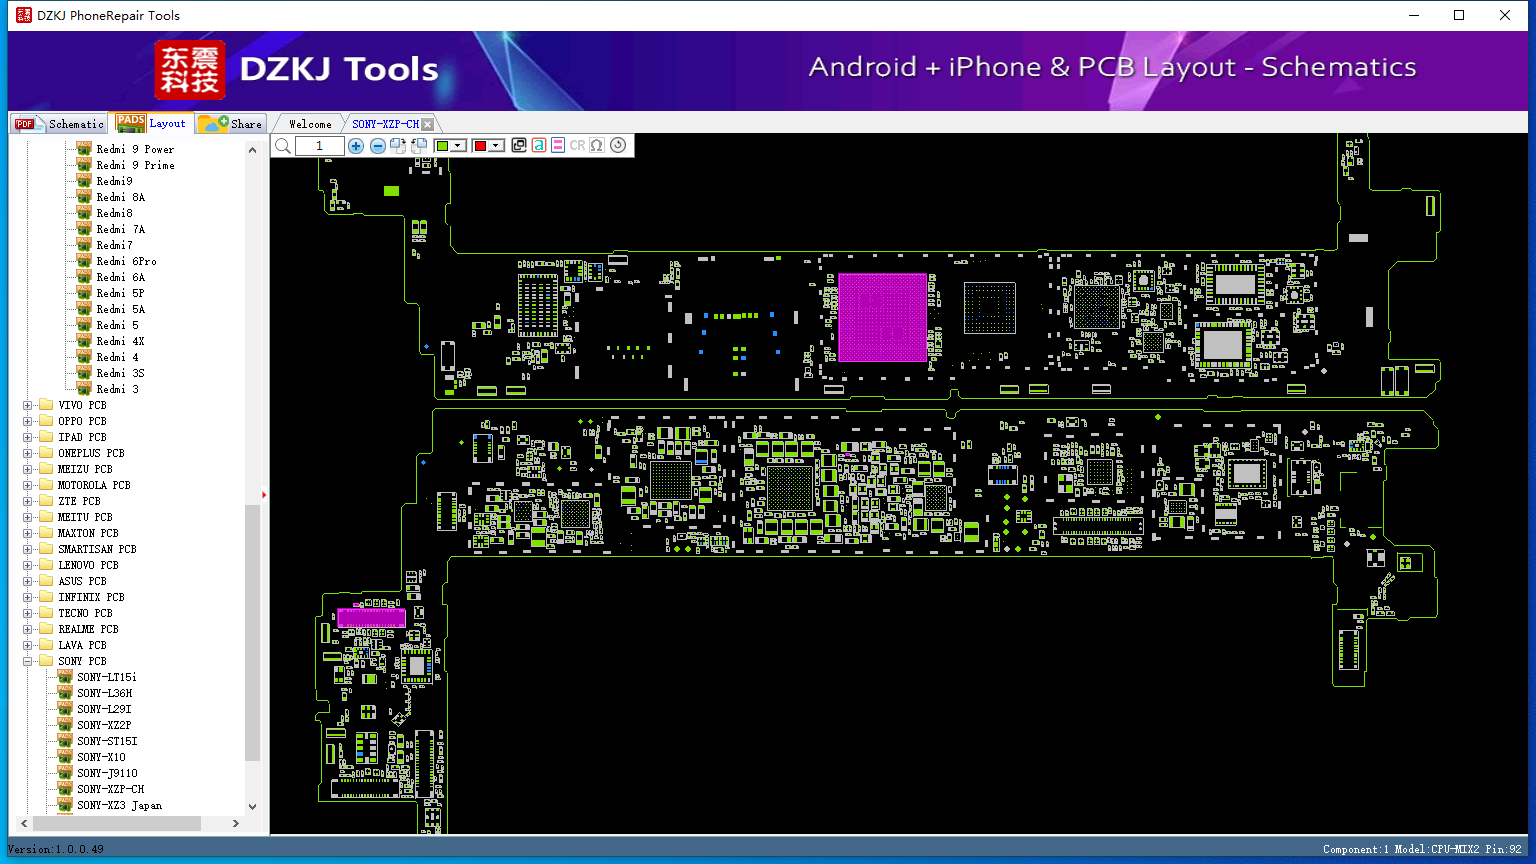Open the SONY-X10 layout
1536x864 pixels.
(101, 757)
